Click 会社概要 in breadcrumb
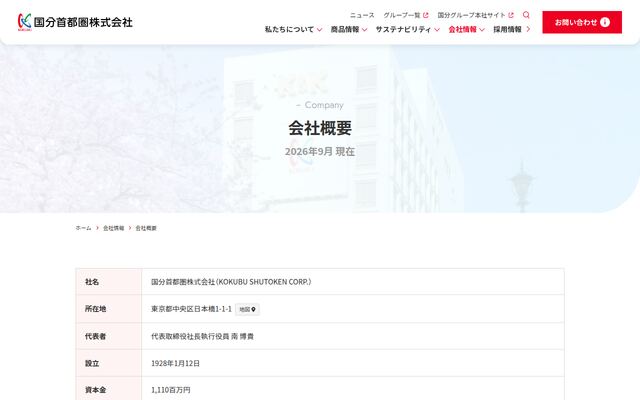 click(x=146, y=228)
